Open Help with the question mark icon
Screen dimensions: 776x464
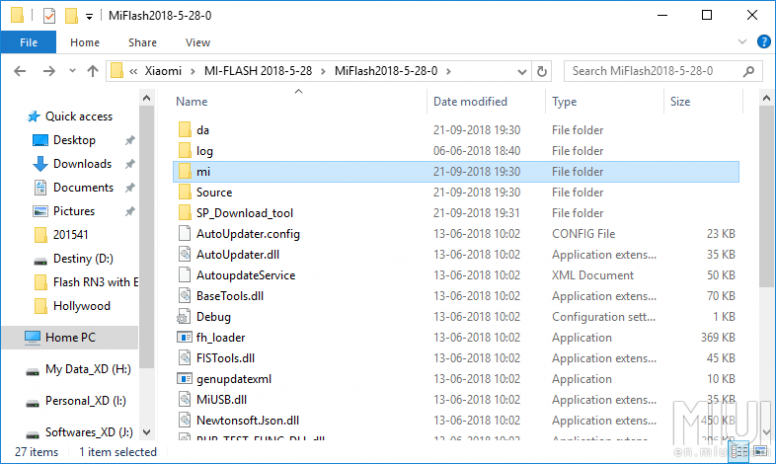point(764,42)
